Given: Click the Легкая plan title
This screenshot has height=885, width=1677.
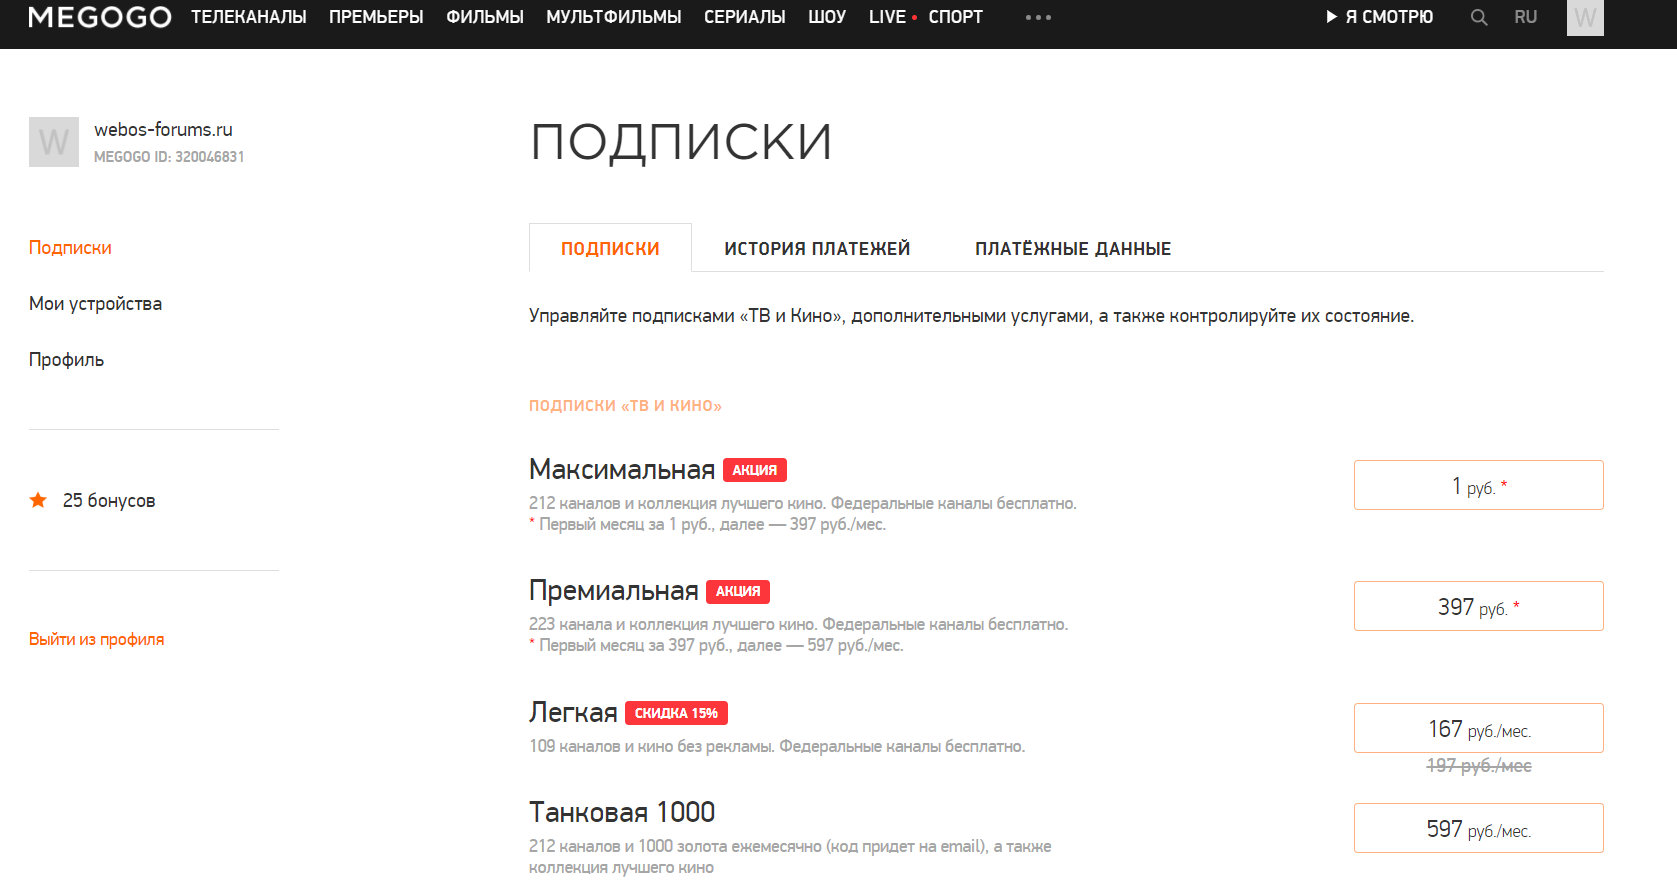Looking at the screenshot, I should click(573, 712).
